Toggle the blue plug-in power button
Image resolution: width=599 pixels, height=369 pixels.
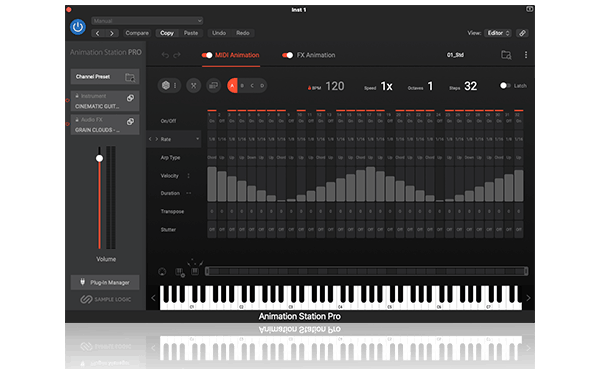point(78,27)
